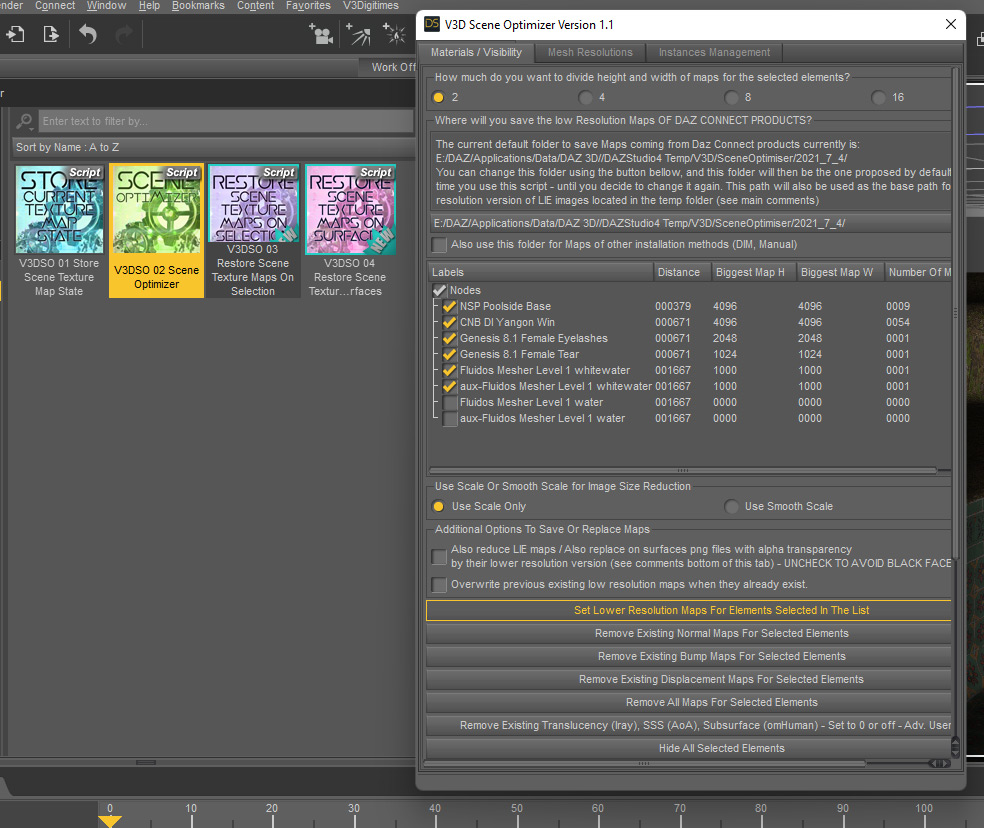Enable also use this folder for other installation methods
Image resolution: width=984 pixels, height=828 pixels.
(439, 244)
